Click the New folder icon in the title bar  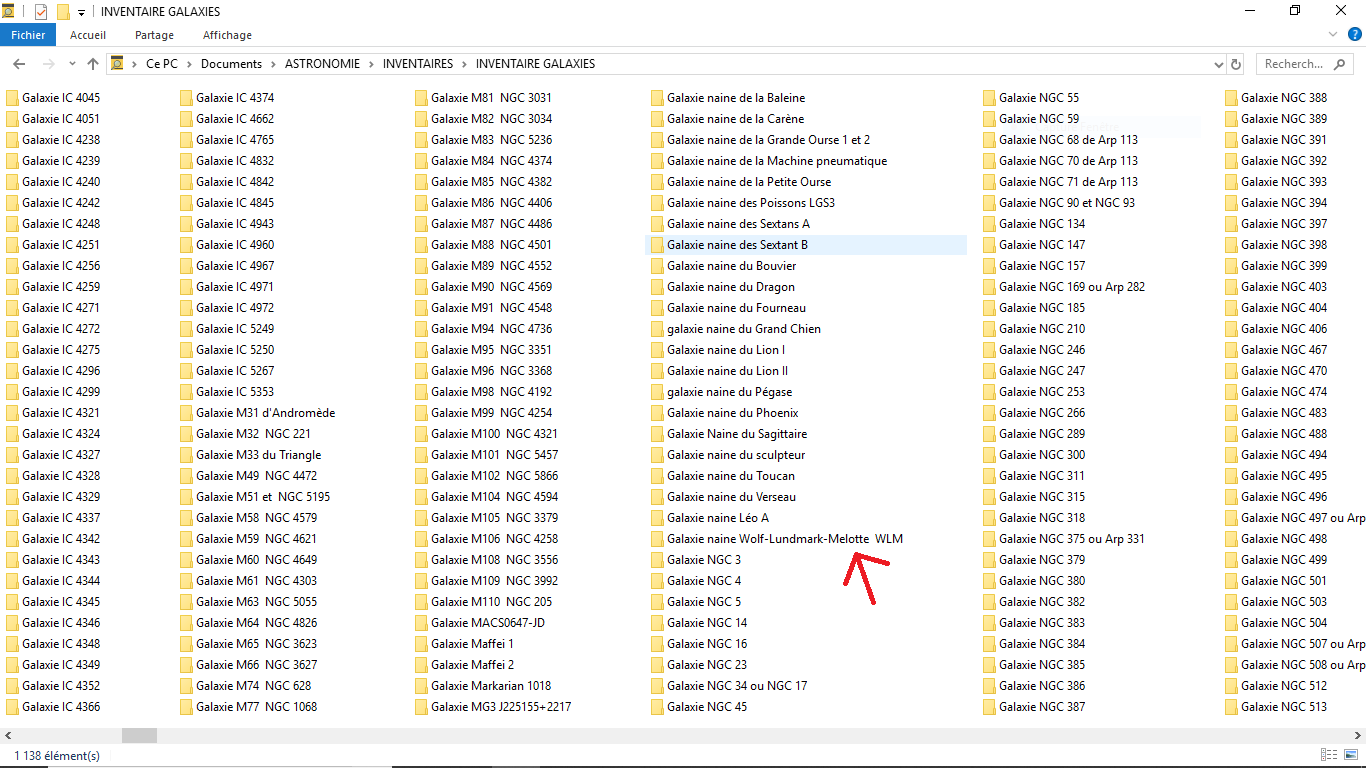click(63, 12)
